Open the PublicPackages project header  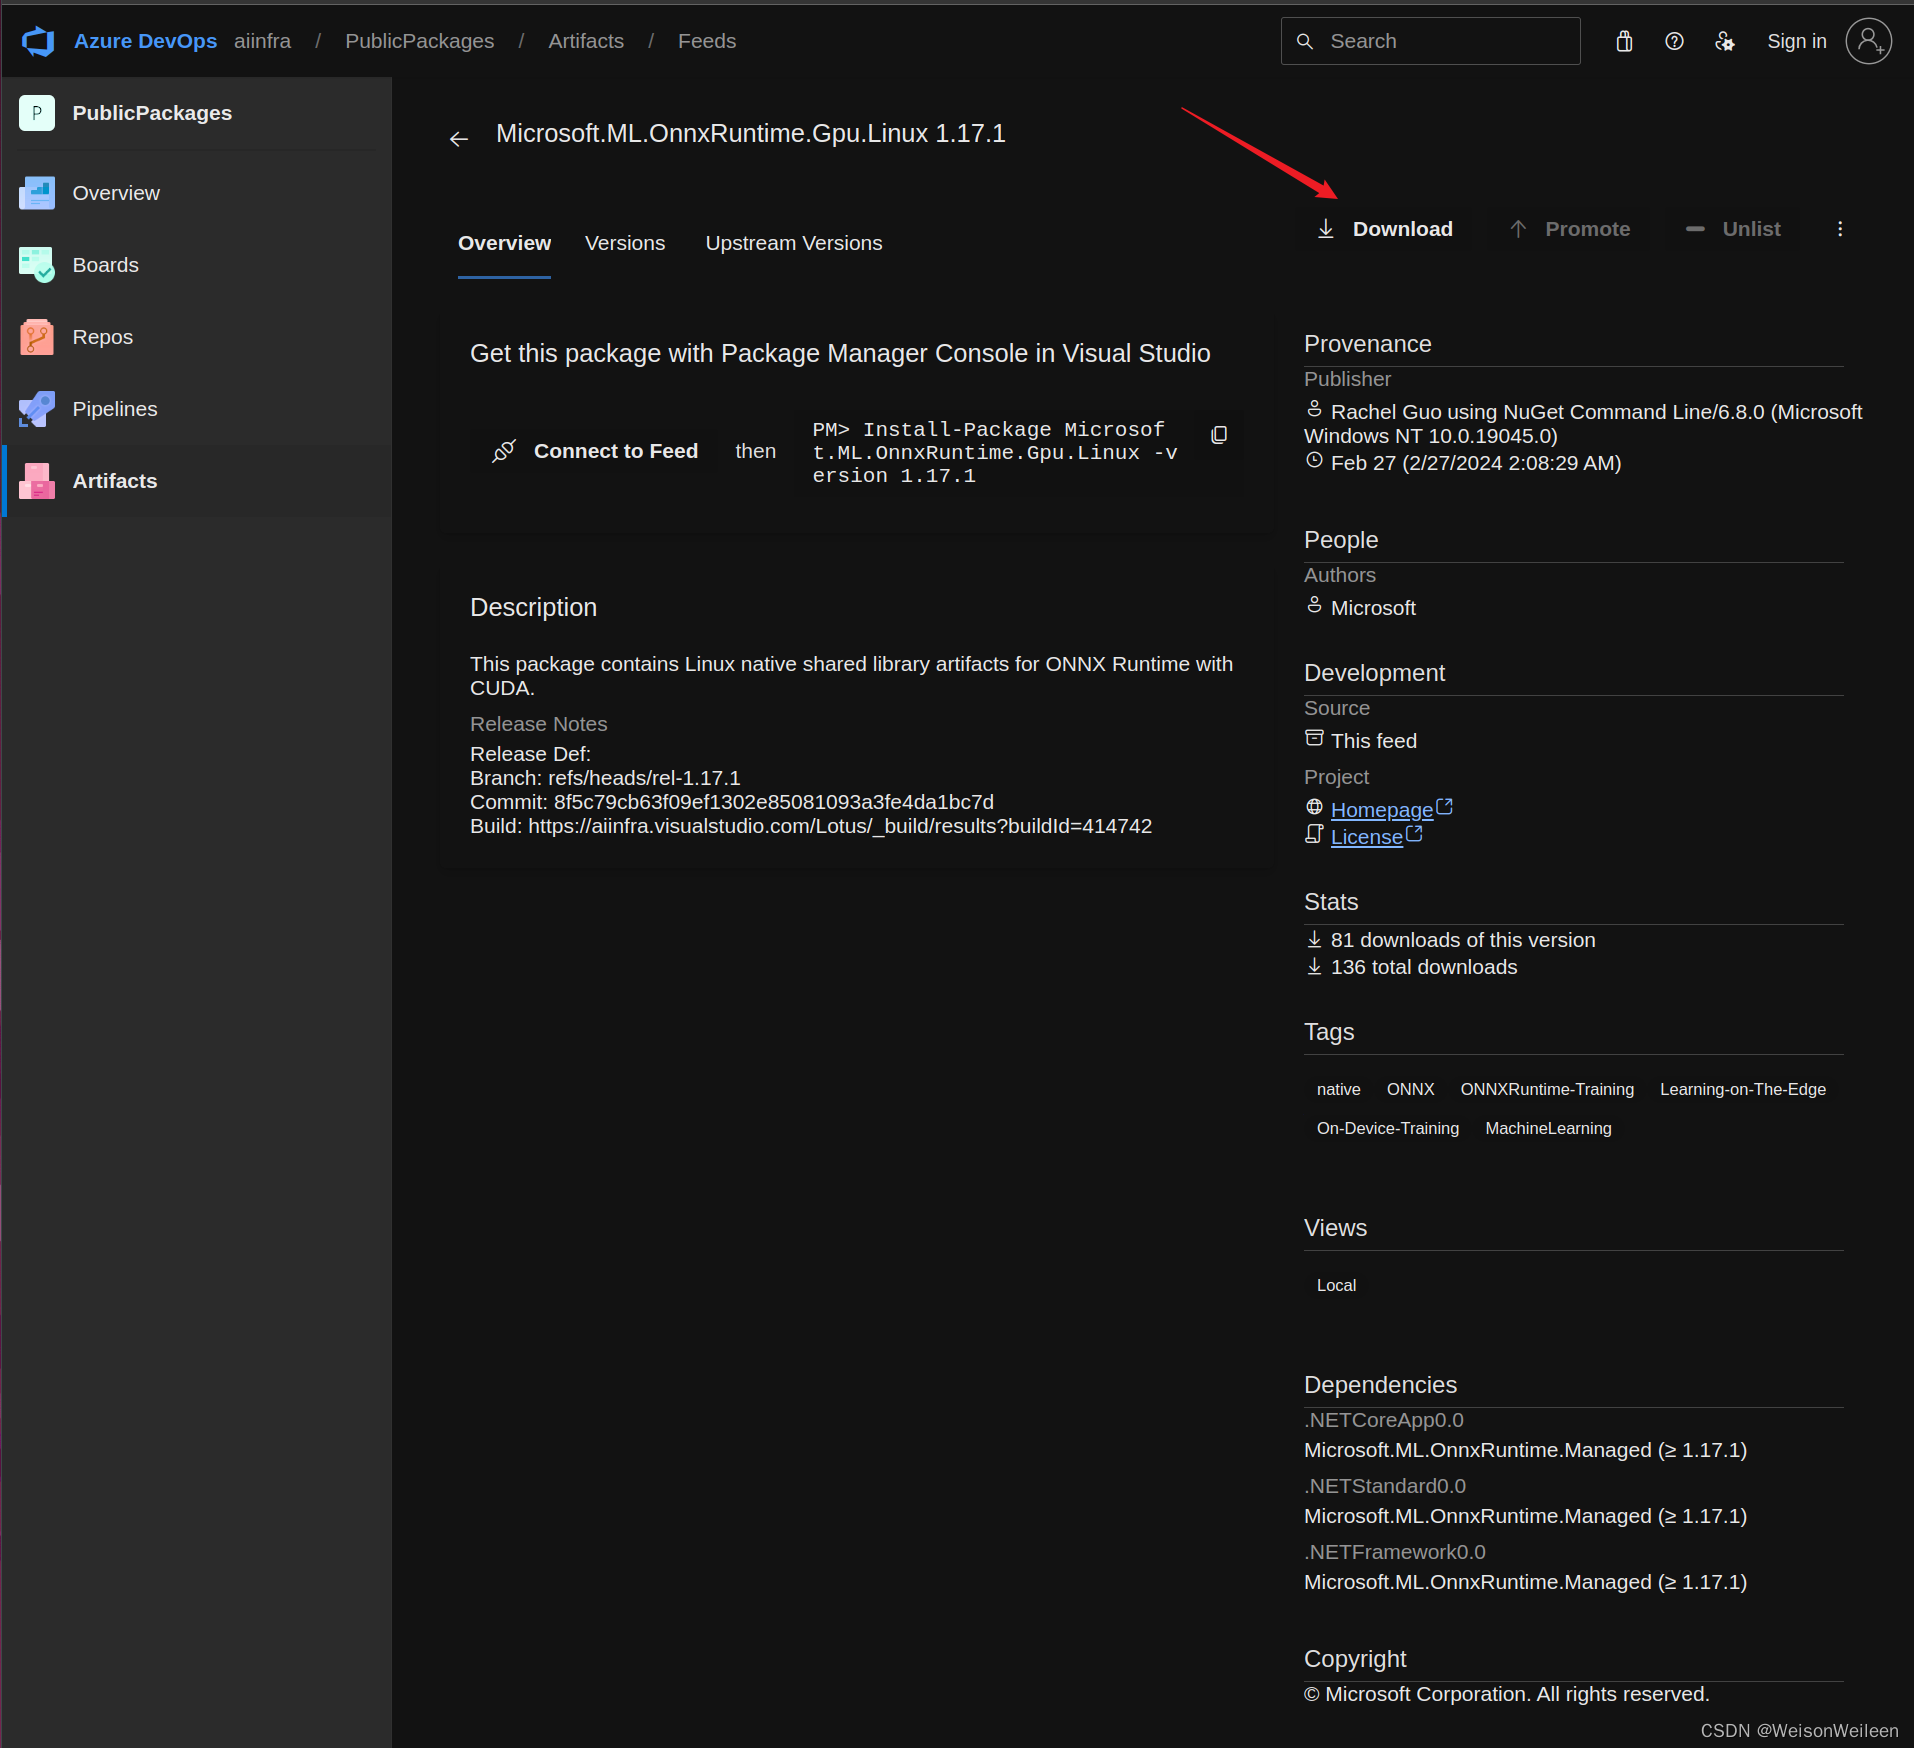[196, 113]
